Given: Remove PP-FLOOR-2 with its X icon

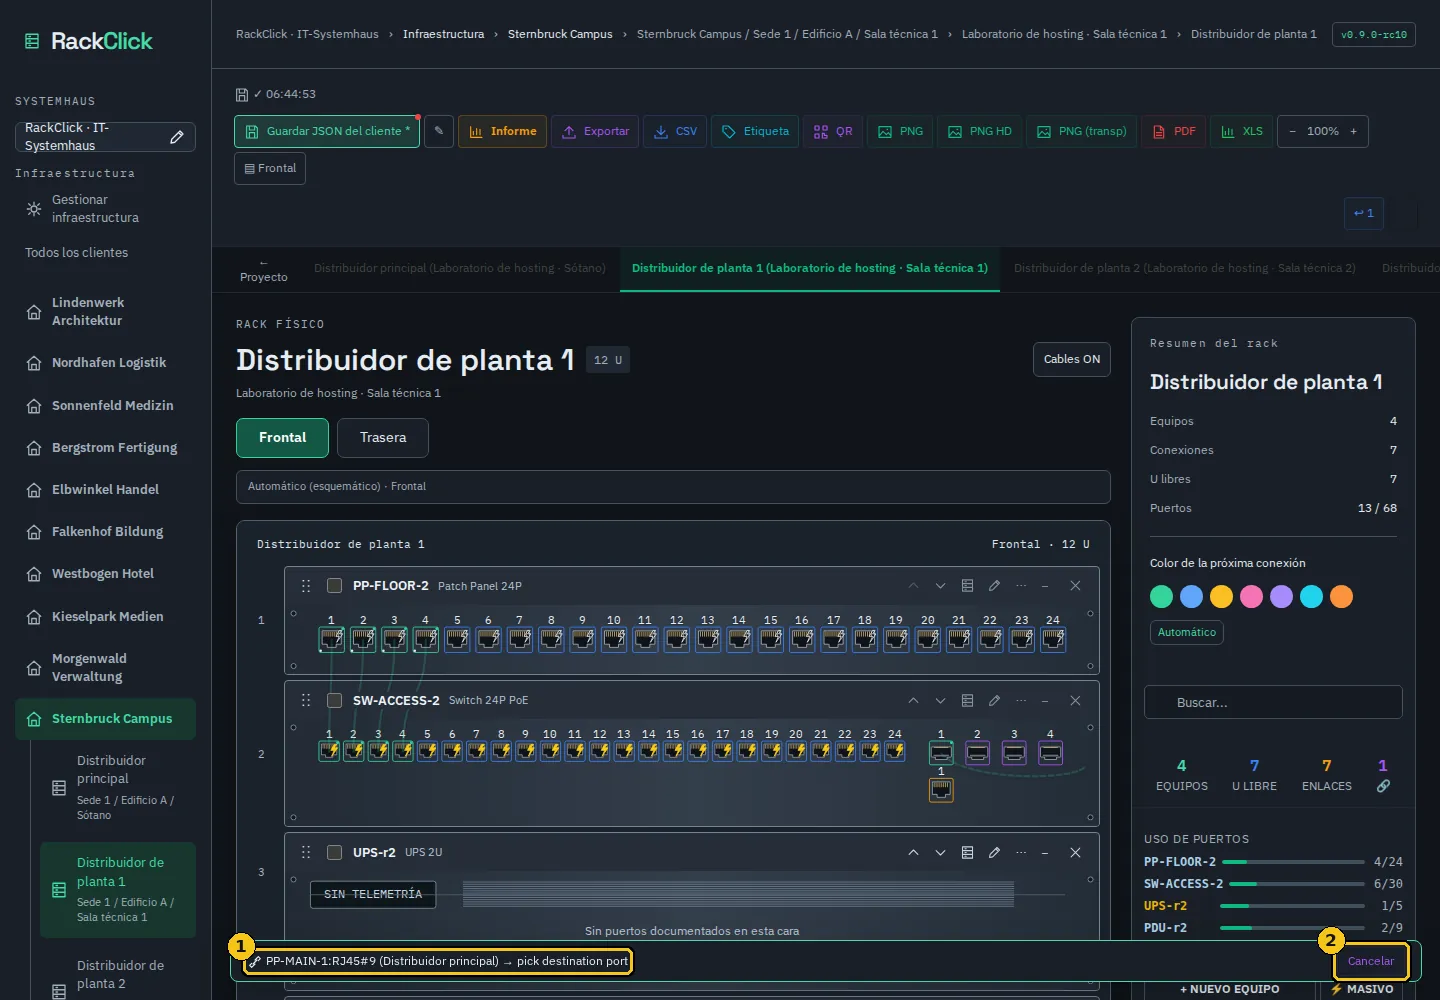Looking at the screenshot, I should [1075, 586].
